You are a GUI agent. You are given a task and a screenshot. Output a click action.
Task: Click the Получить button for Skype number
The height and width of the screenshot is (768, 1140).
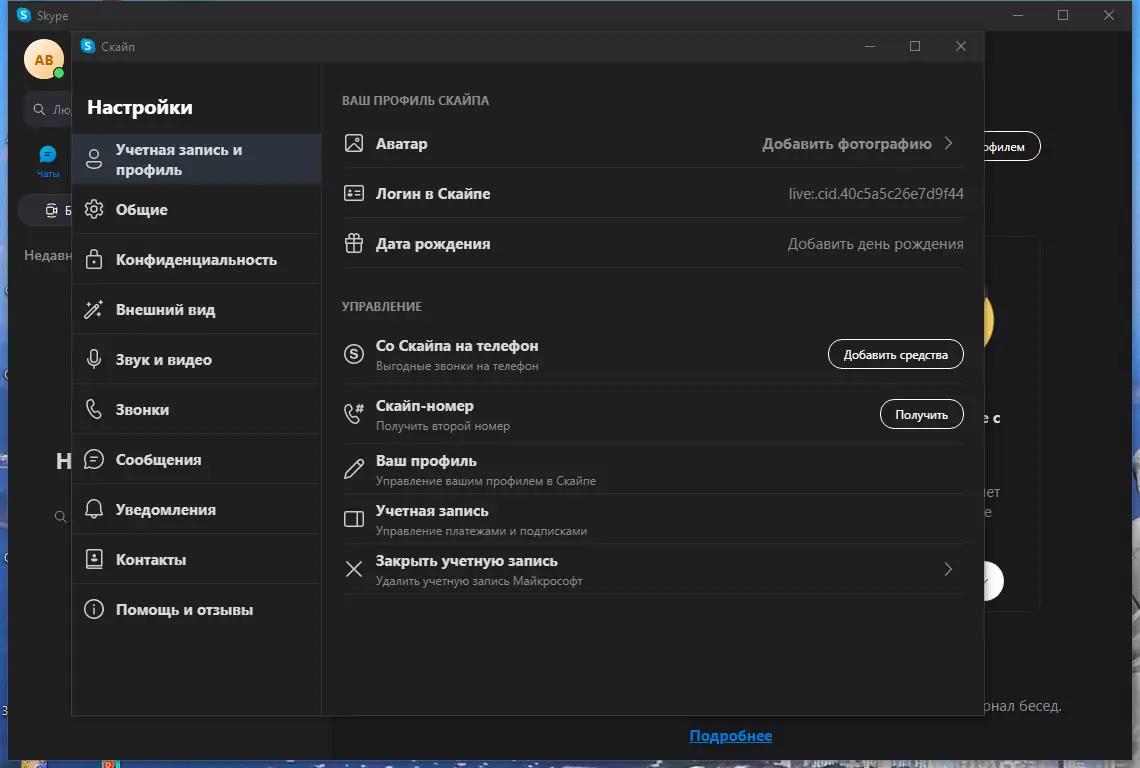[x=921, y=414]
